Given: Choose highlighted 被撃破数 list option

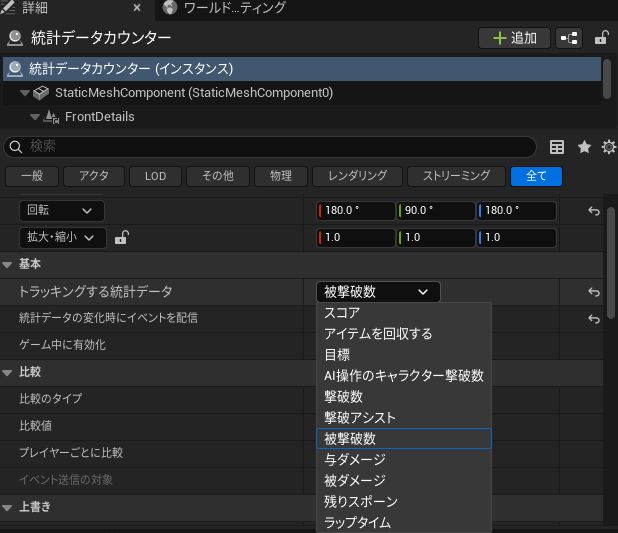Looking at the screenshot, I should tap(404, 439).
